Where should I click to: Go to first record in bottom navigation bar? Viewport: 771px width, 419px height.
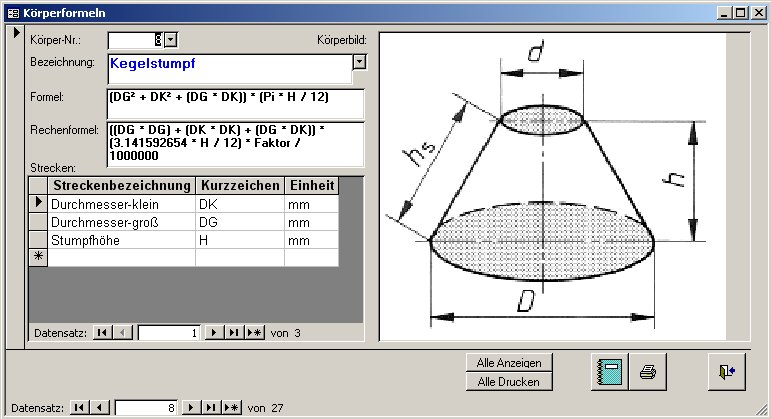click(81, 408)
